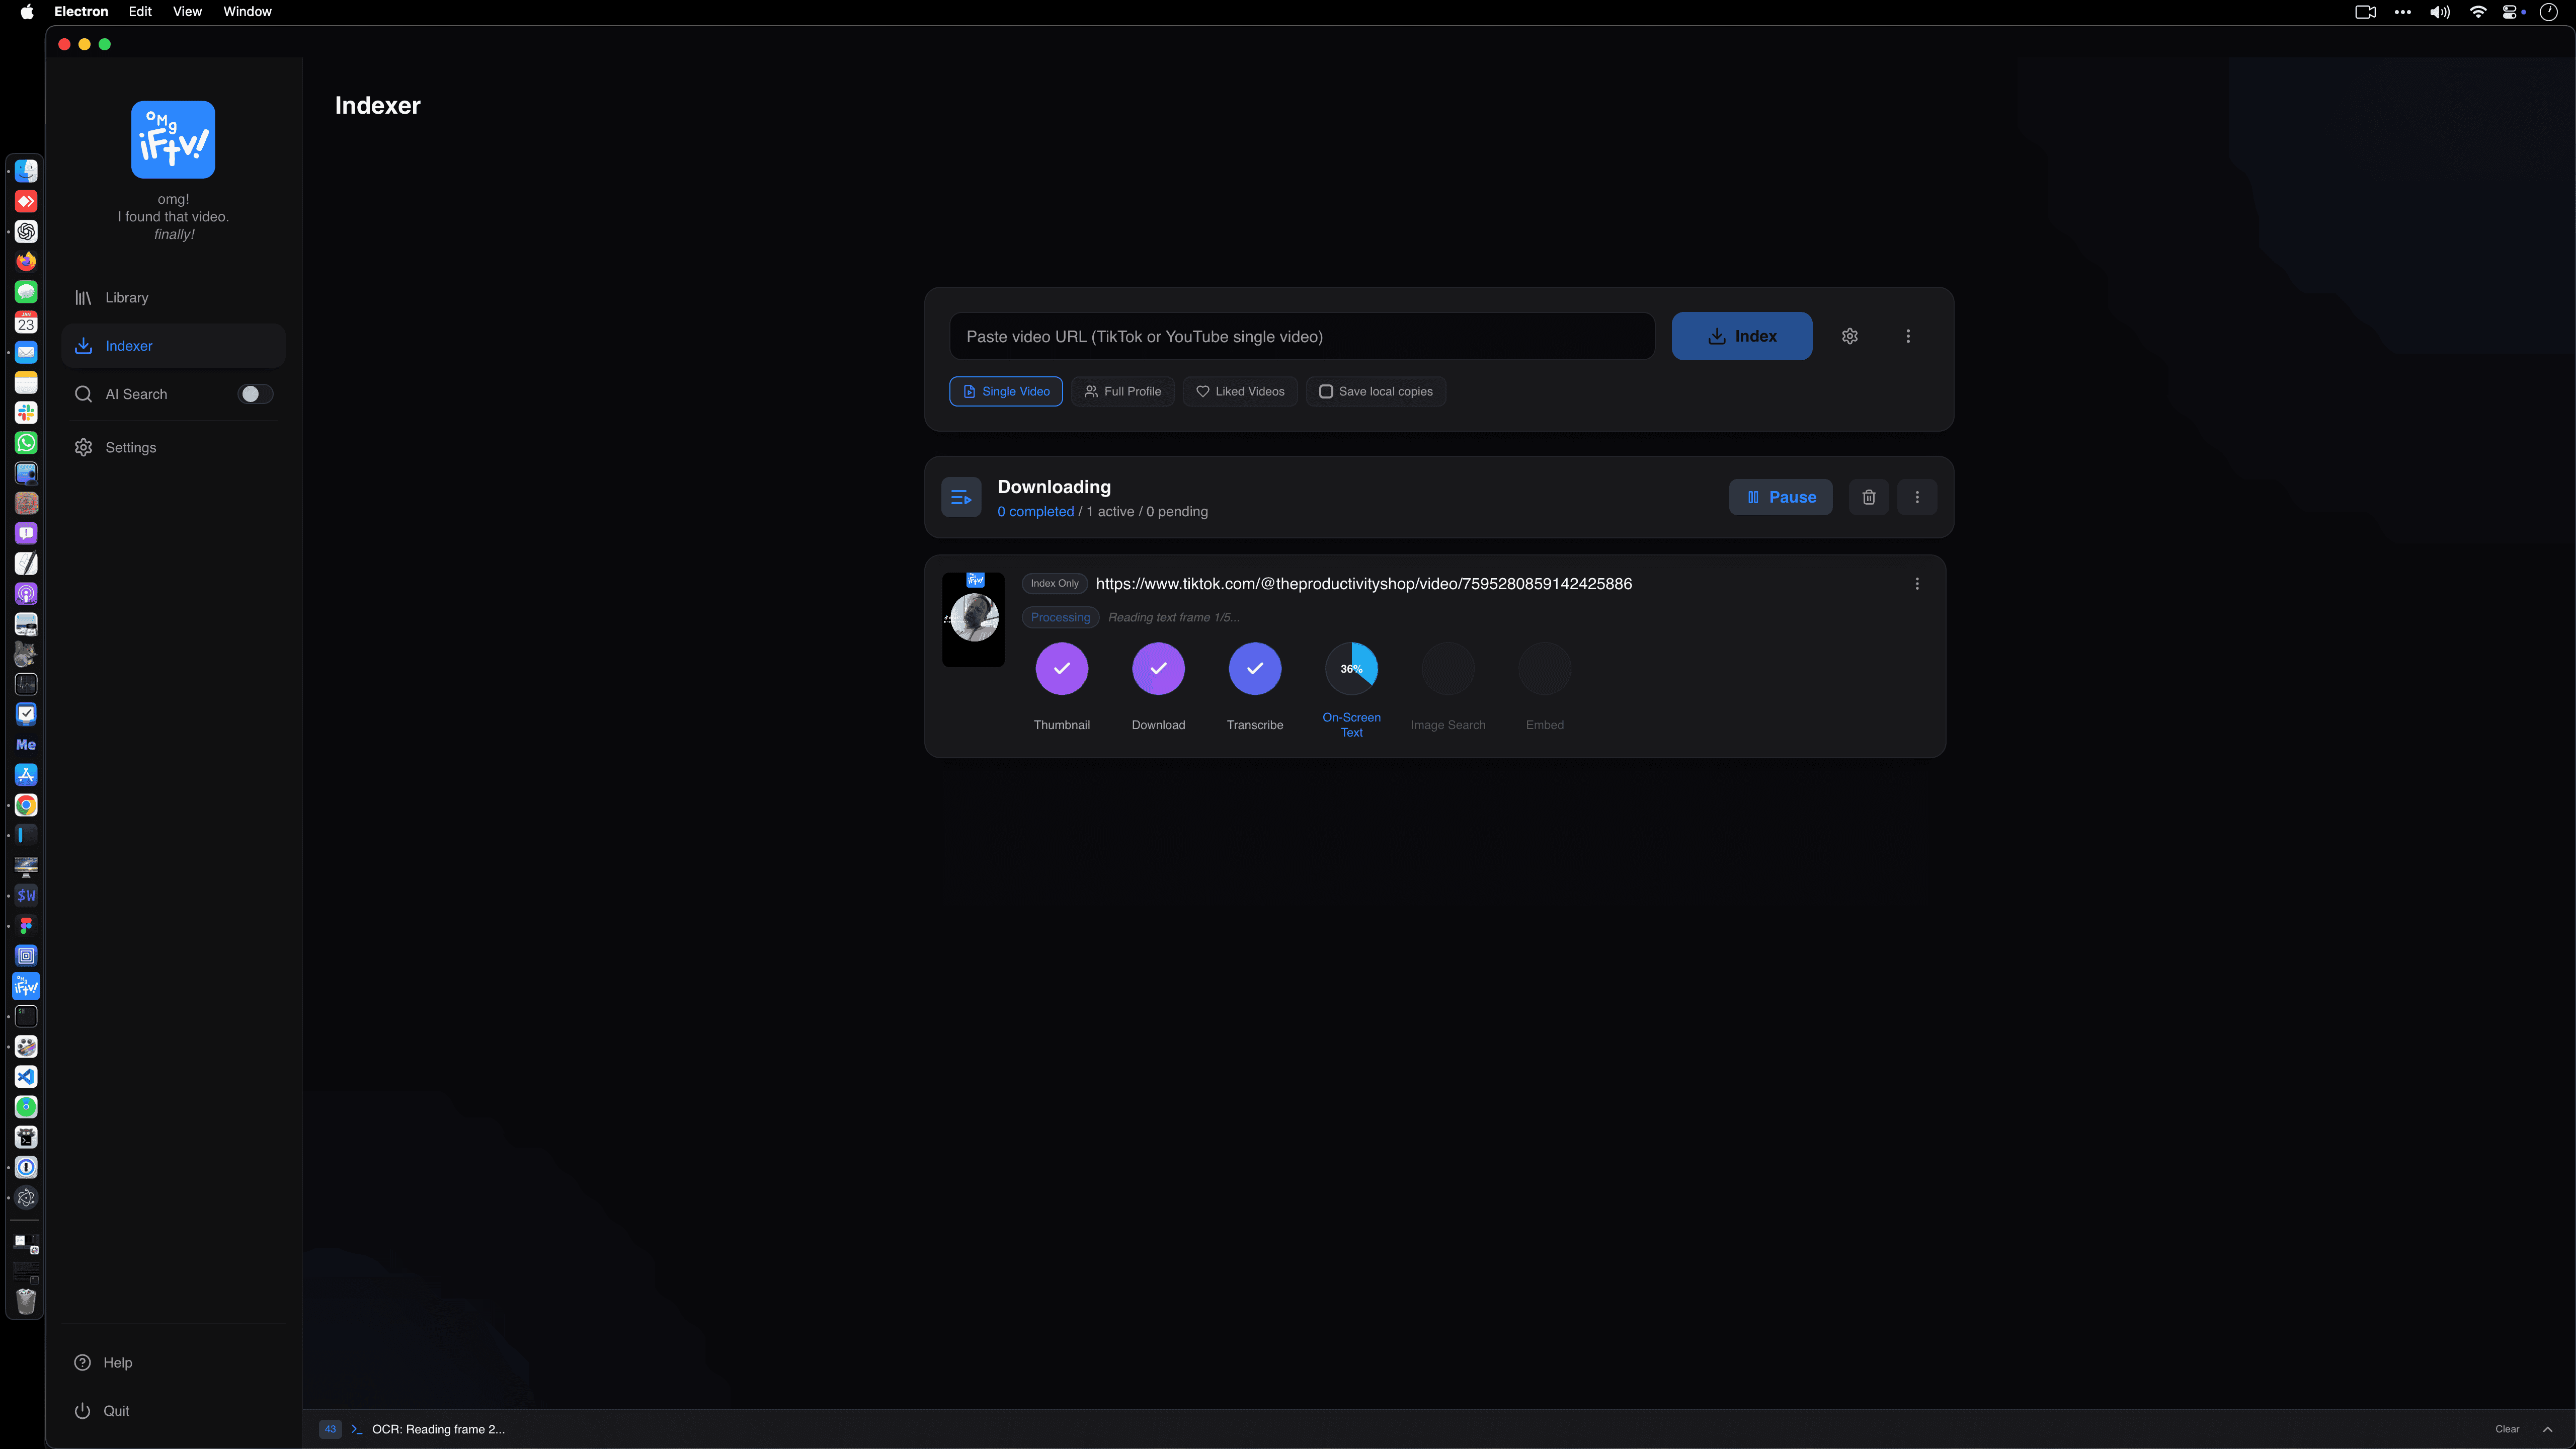Click the blue Index button
Image resolution: width=2576 pixels, height=1449 pixels.
click(x=1741, y=336)
